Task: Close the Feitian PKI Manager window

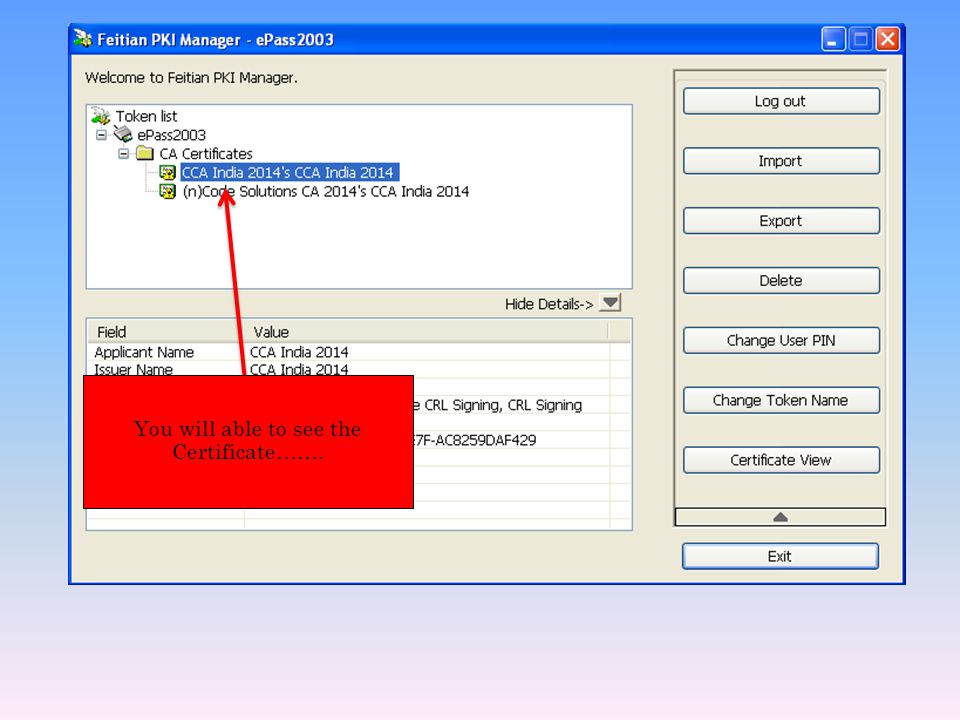Action: (x=888, y=39)
